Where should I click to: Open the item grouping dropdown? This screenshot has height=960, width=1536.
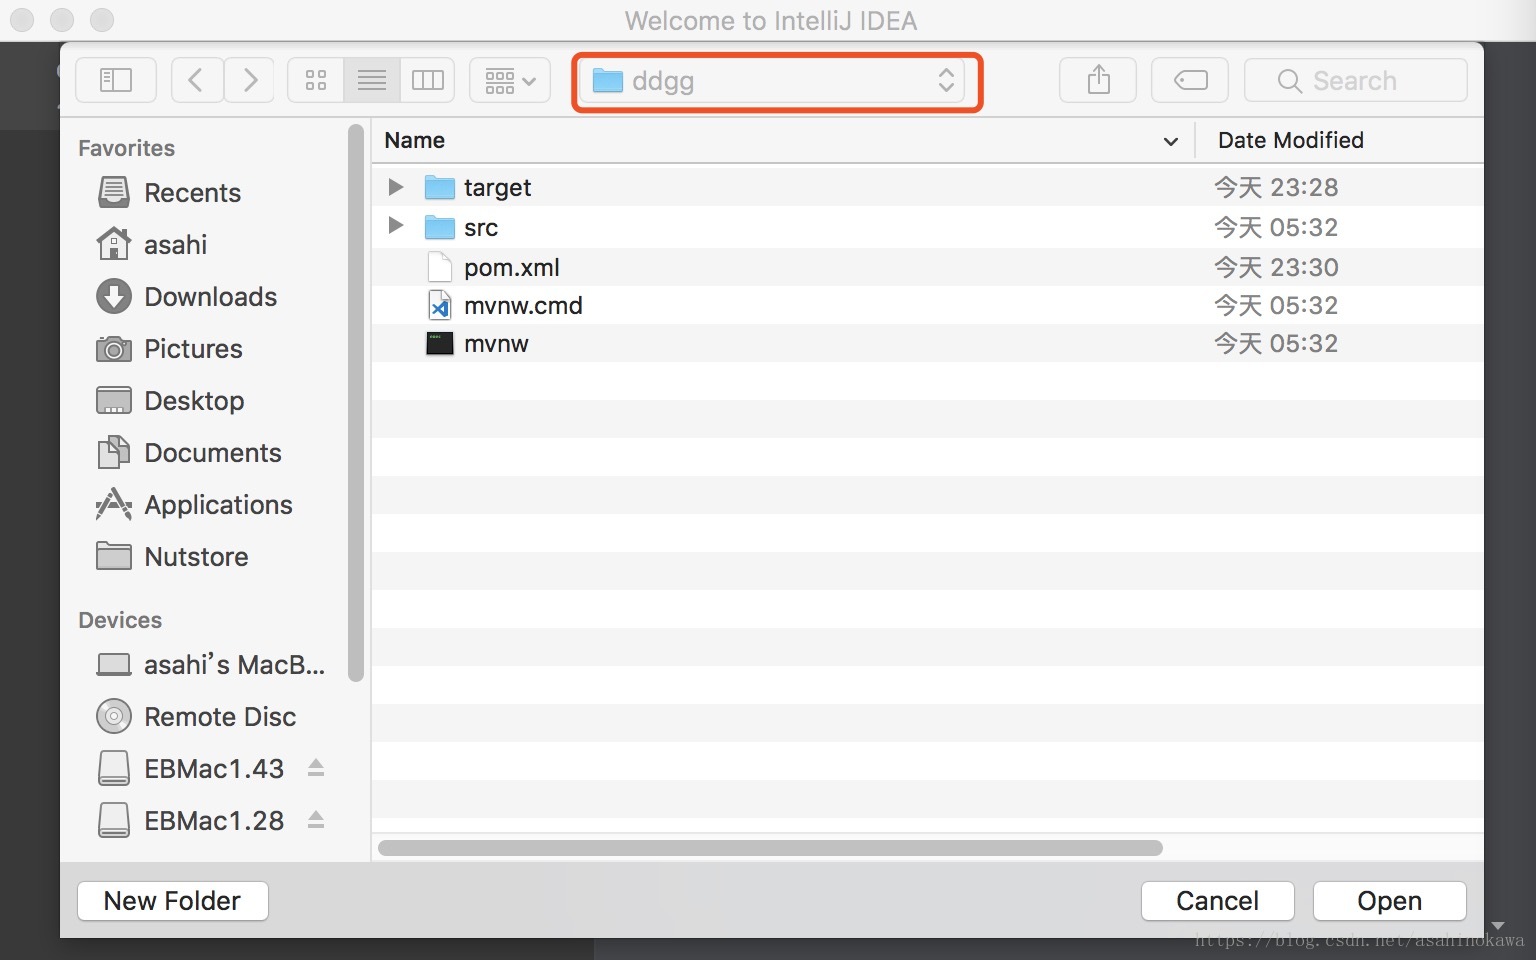(510, 80)
